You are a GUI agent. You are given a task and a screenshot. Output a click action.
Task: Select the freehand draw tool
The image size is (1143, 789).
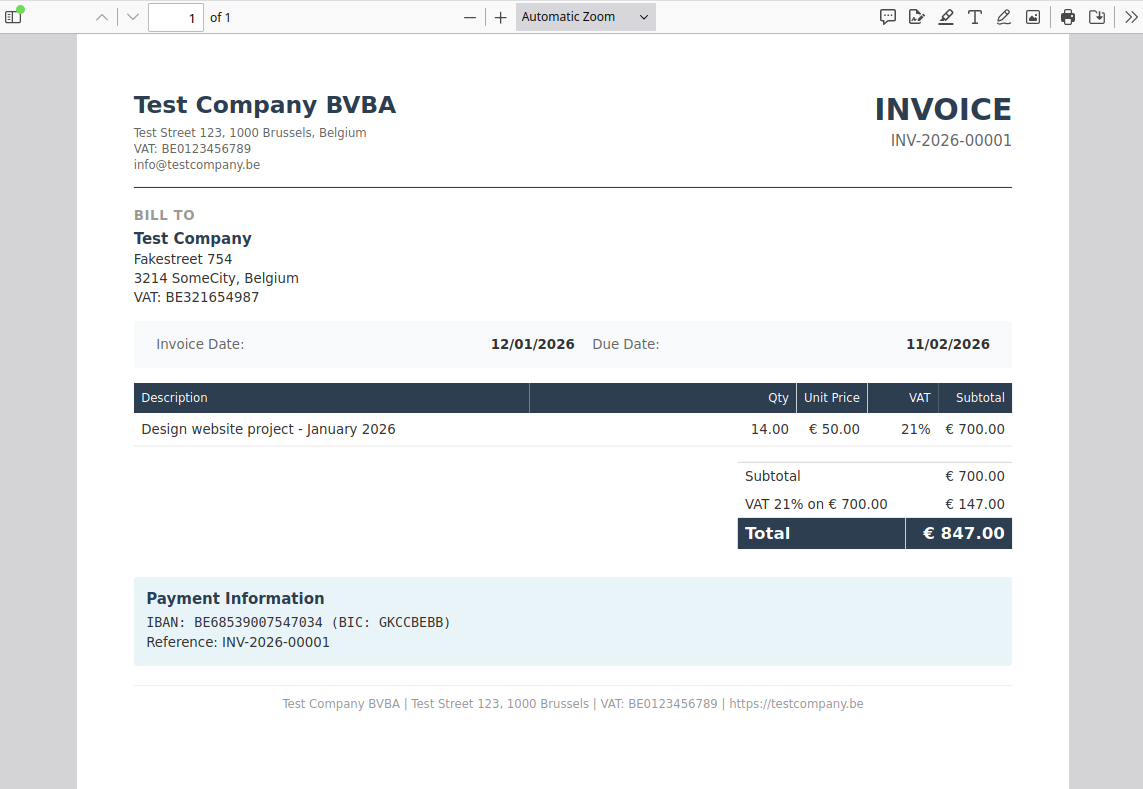(1004, 17)
